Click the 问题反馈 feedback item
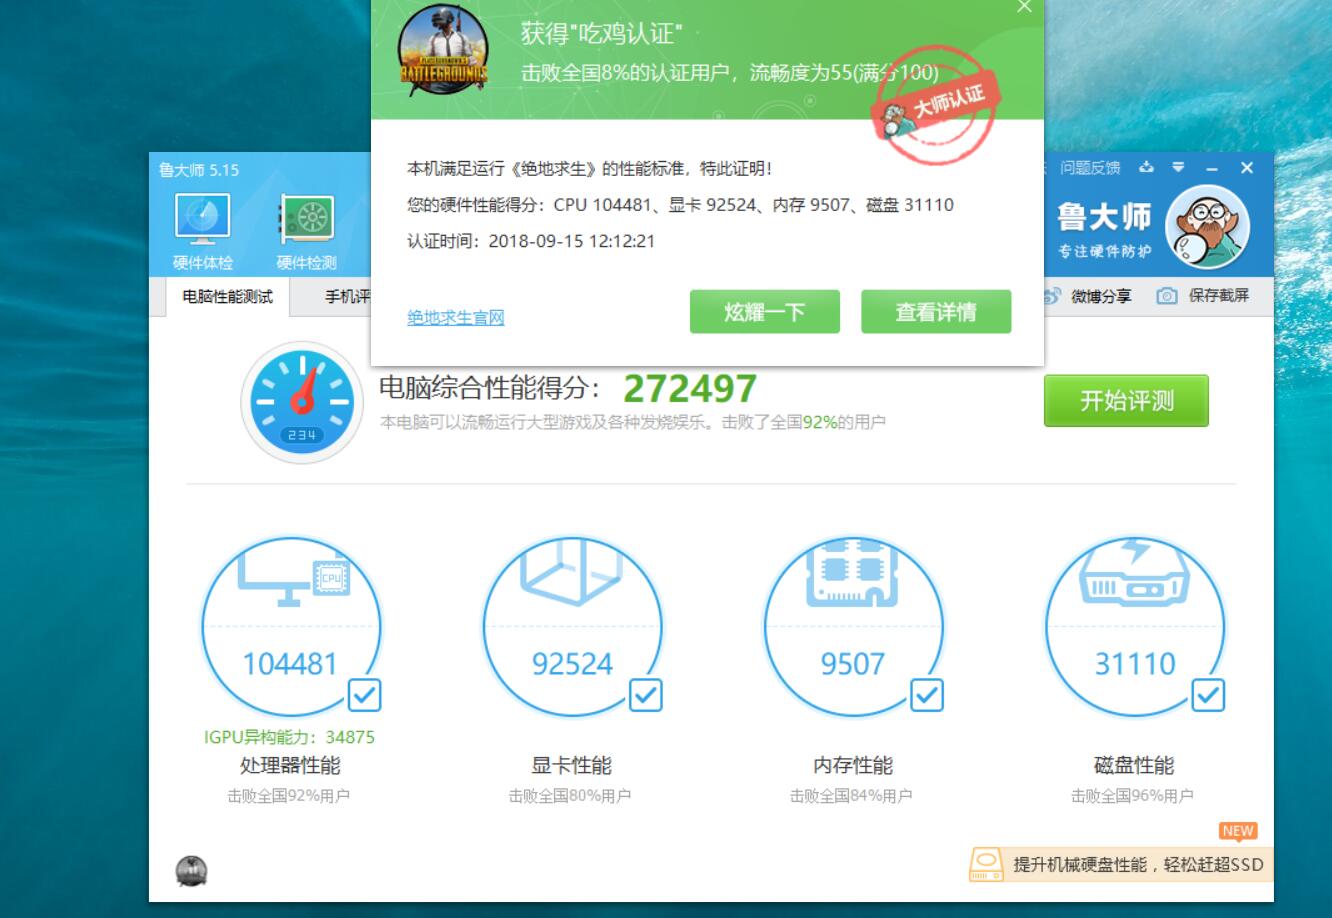1332x918 pixels. 1091,170
